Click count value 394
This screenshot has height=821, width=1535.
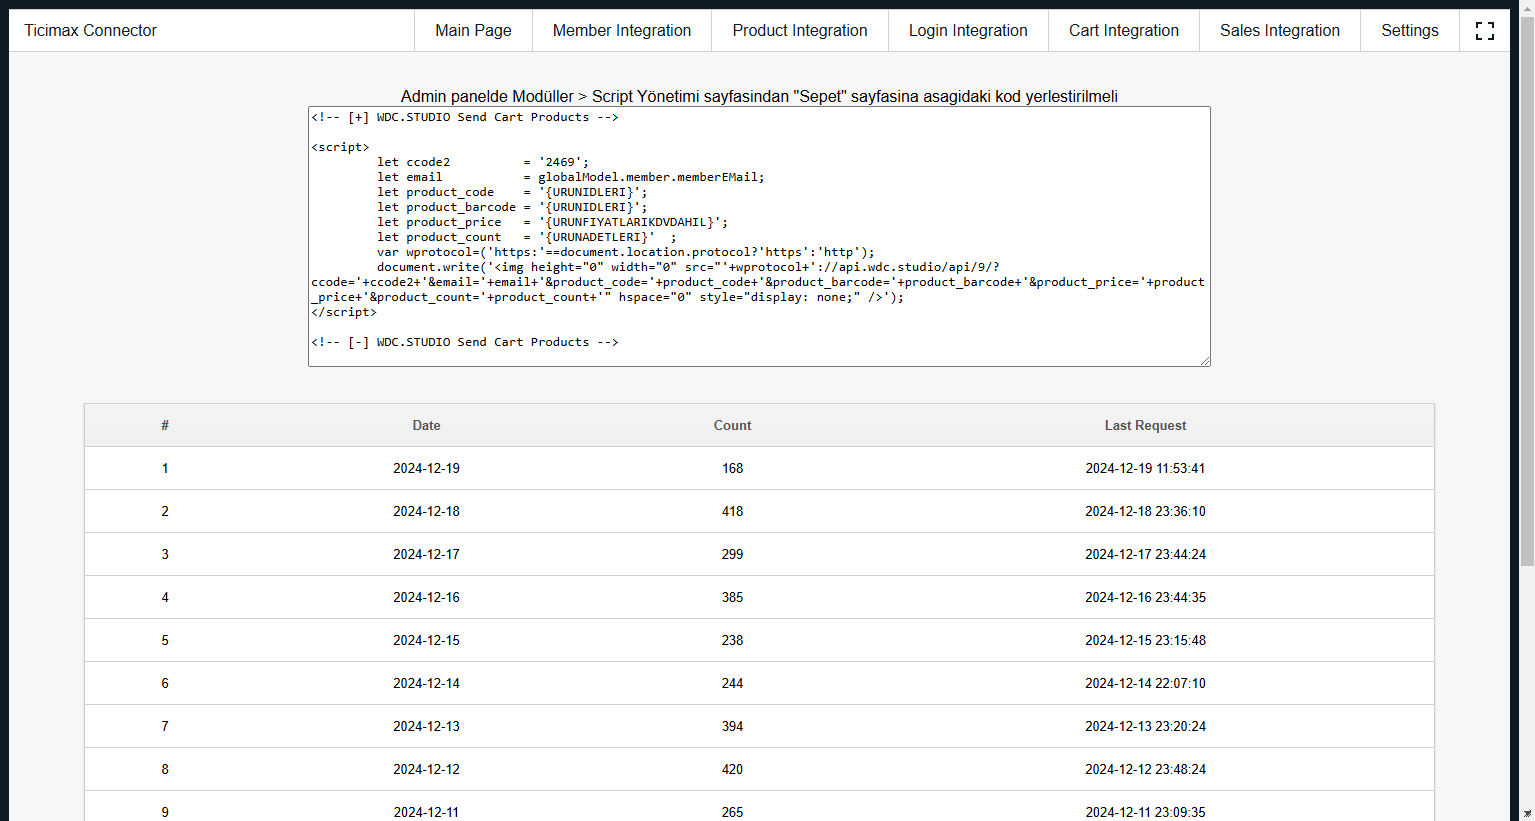pos(733,726)
